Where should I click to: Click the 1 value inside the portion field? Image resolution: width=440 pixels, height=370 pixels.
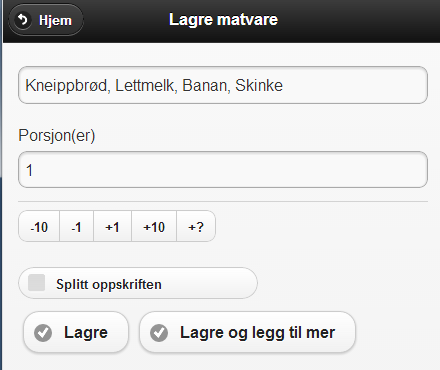point(30,170)
